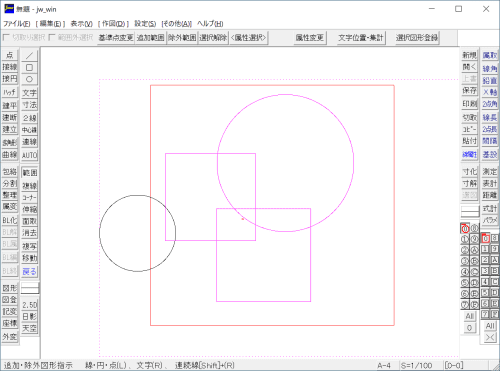Screen dimensions: 500x371
Task: Activate the AUTO mode tool
Action: (x=29, y=155)
